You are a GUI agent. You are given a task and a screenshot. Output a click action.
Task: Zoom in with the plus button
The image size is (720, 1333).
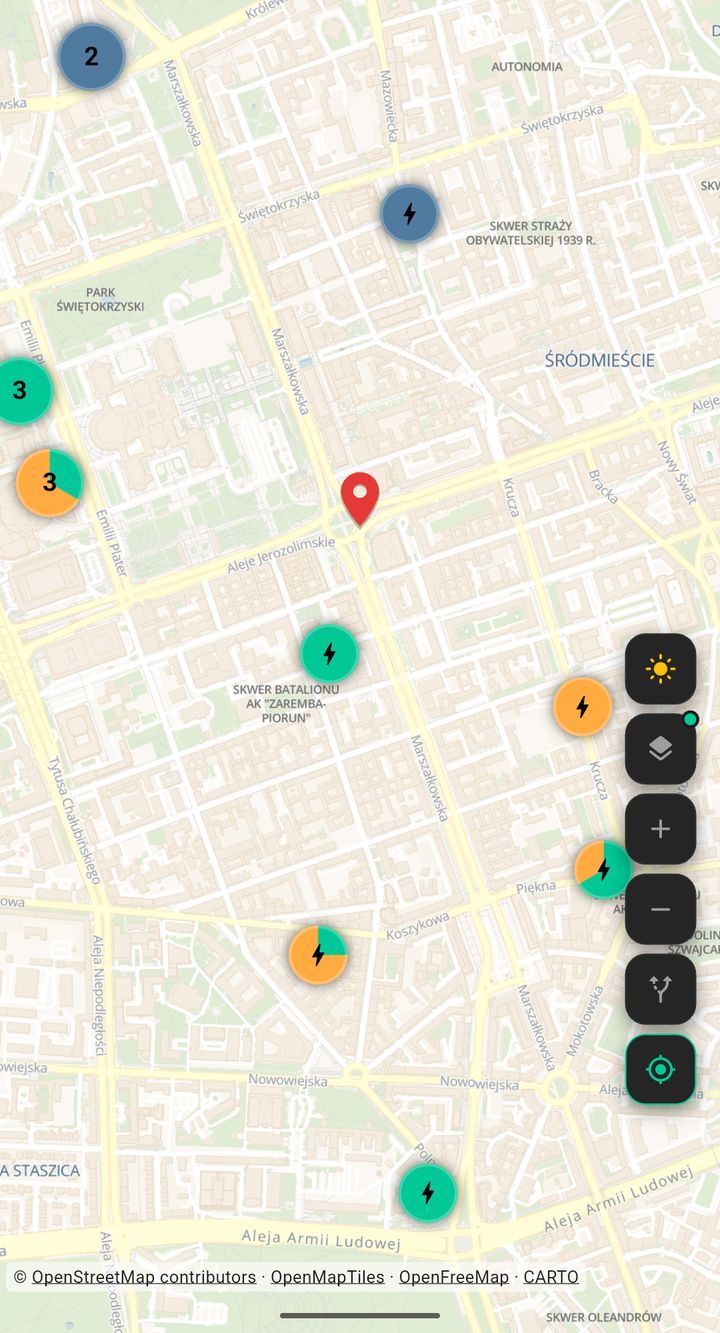click(660, 829)
